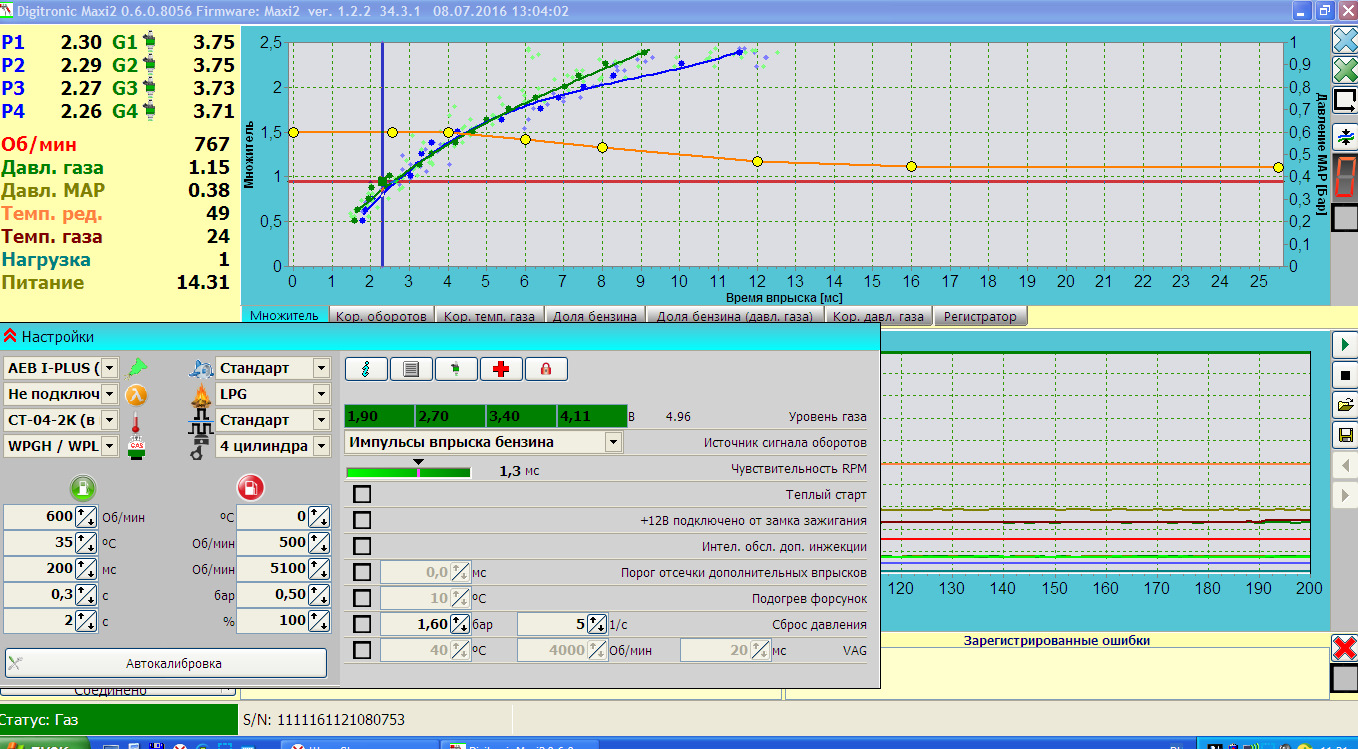Switch to the Кор. оборотов tab
Image resolution: width=1358 pixels, height=749 pixels.
[x=381, y=317]
